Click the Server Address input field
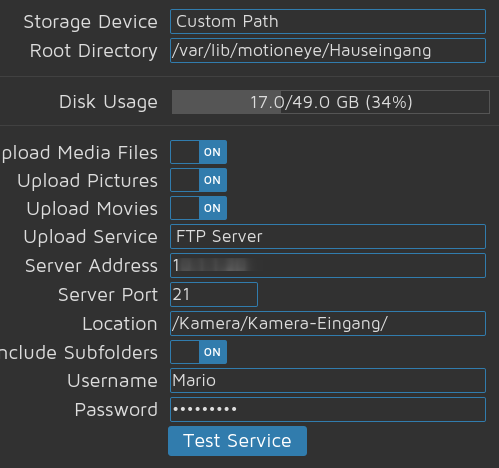 click(x=328, y=266)
